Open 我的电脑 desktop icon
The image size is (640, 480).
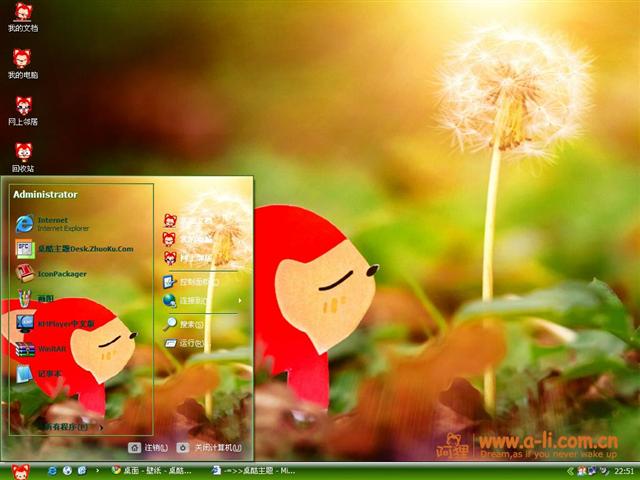[x=23, y=64]
